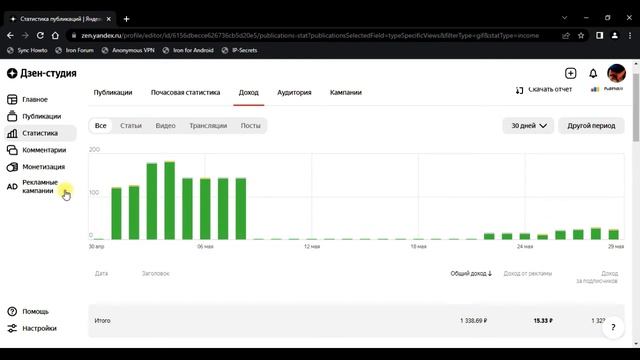Filter by Посты
The height and width of the screenshot is (360, 640).
pos(251,126)
